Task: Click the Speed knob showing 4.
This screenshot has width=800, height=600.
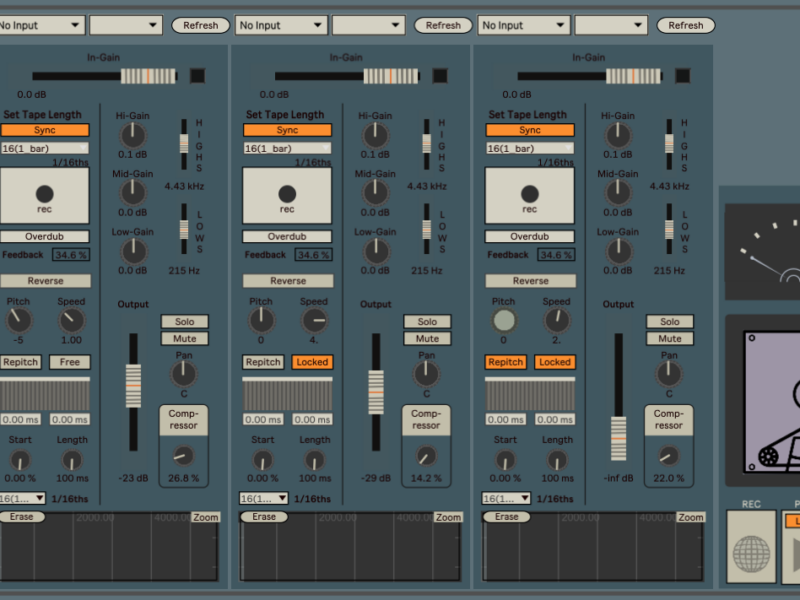Action: 314,320
